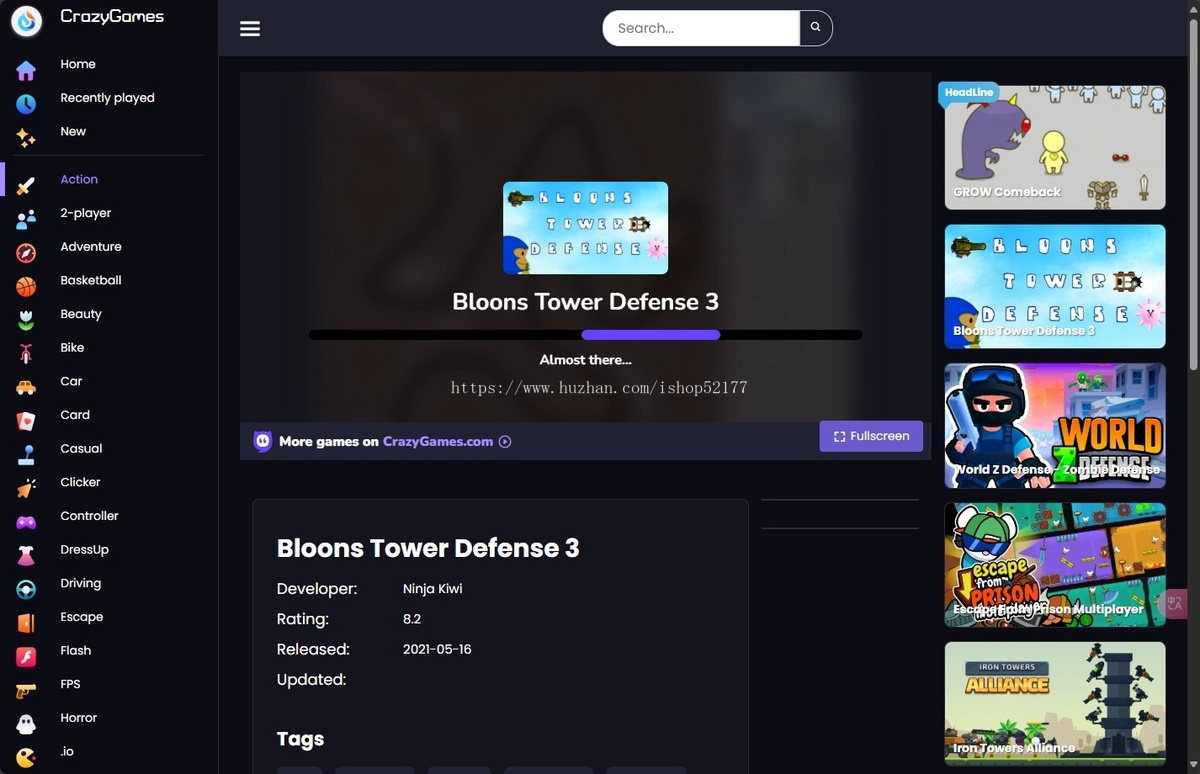The image size is (1200, 774).
Task: Click the 2021-05-16 release date
Action: [437, 649]
